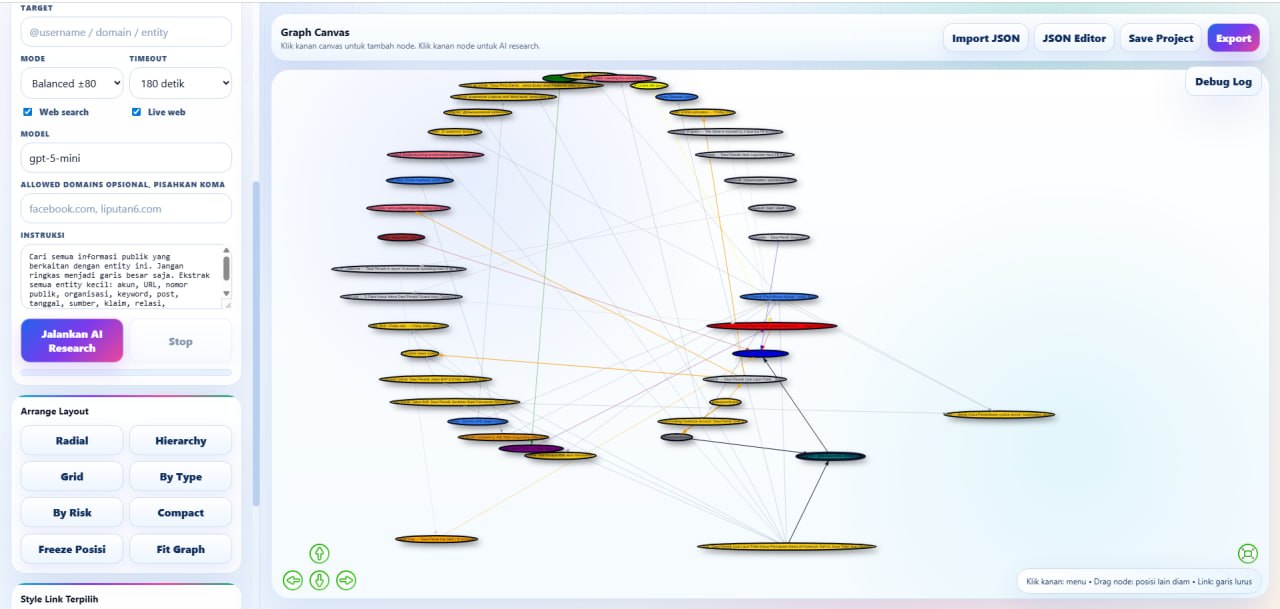Apply the Grid layout
The width and height of the screenshot is (1280, 609).
[72, 476]
